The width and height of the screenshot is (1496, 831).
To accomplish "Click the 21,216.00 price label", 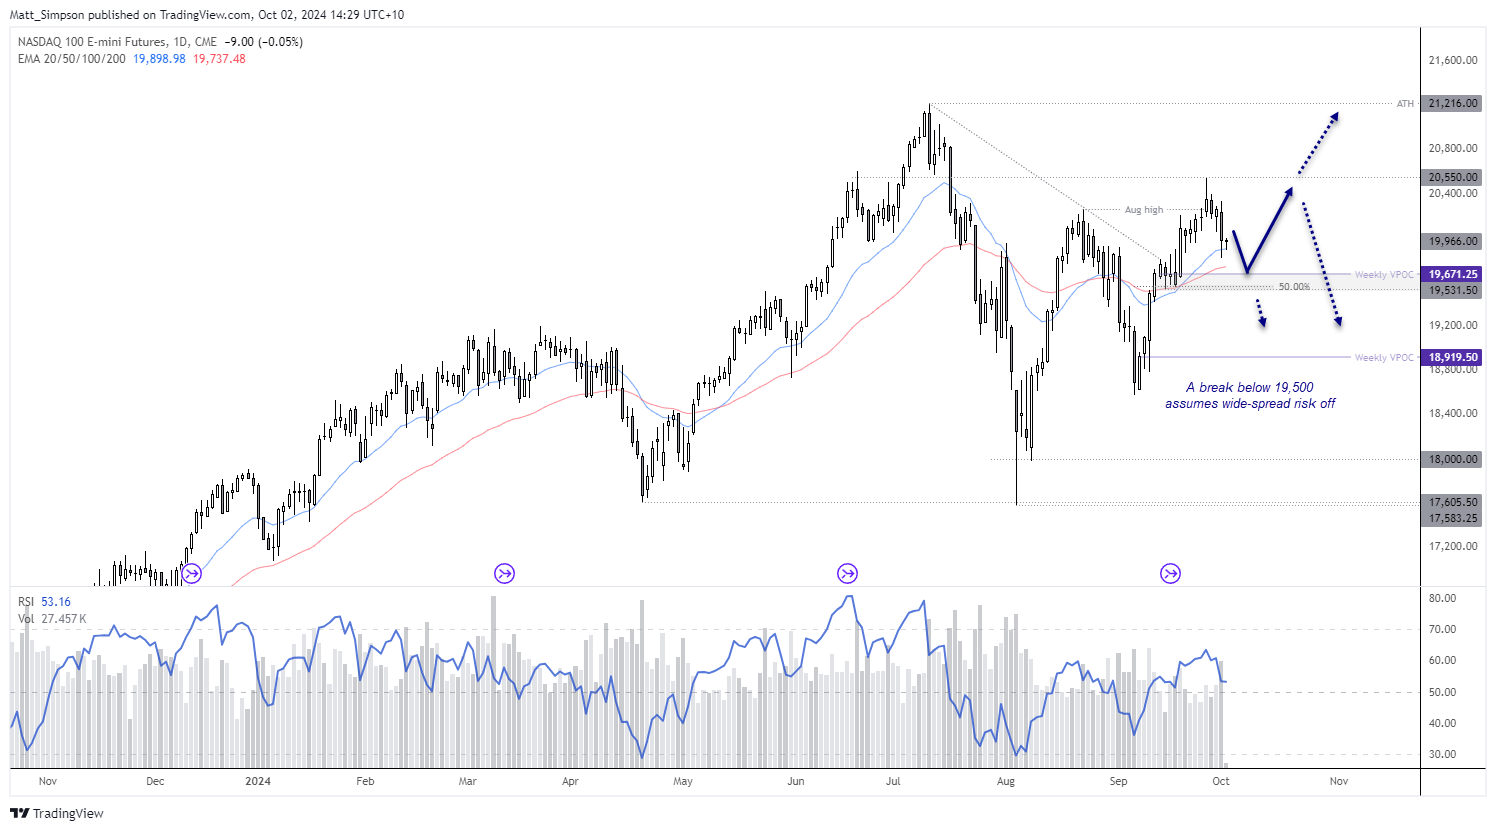I will 1453,104.
